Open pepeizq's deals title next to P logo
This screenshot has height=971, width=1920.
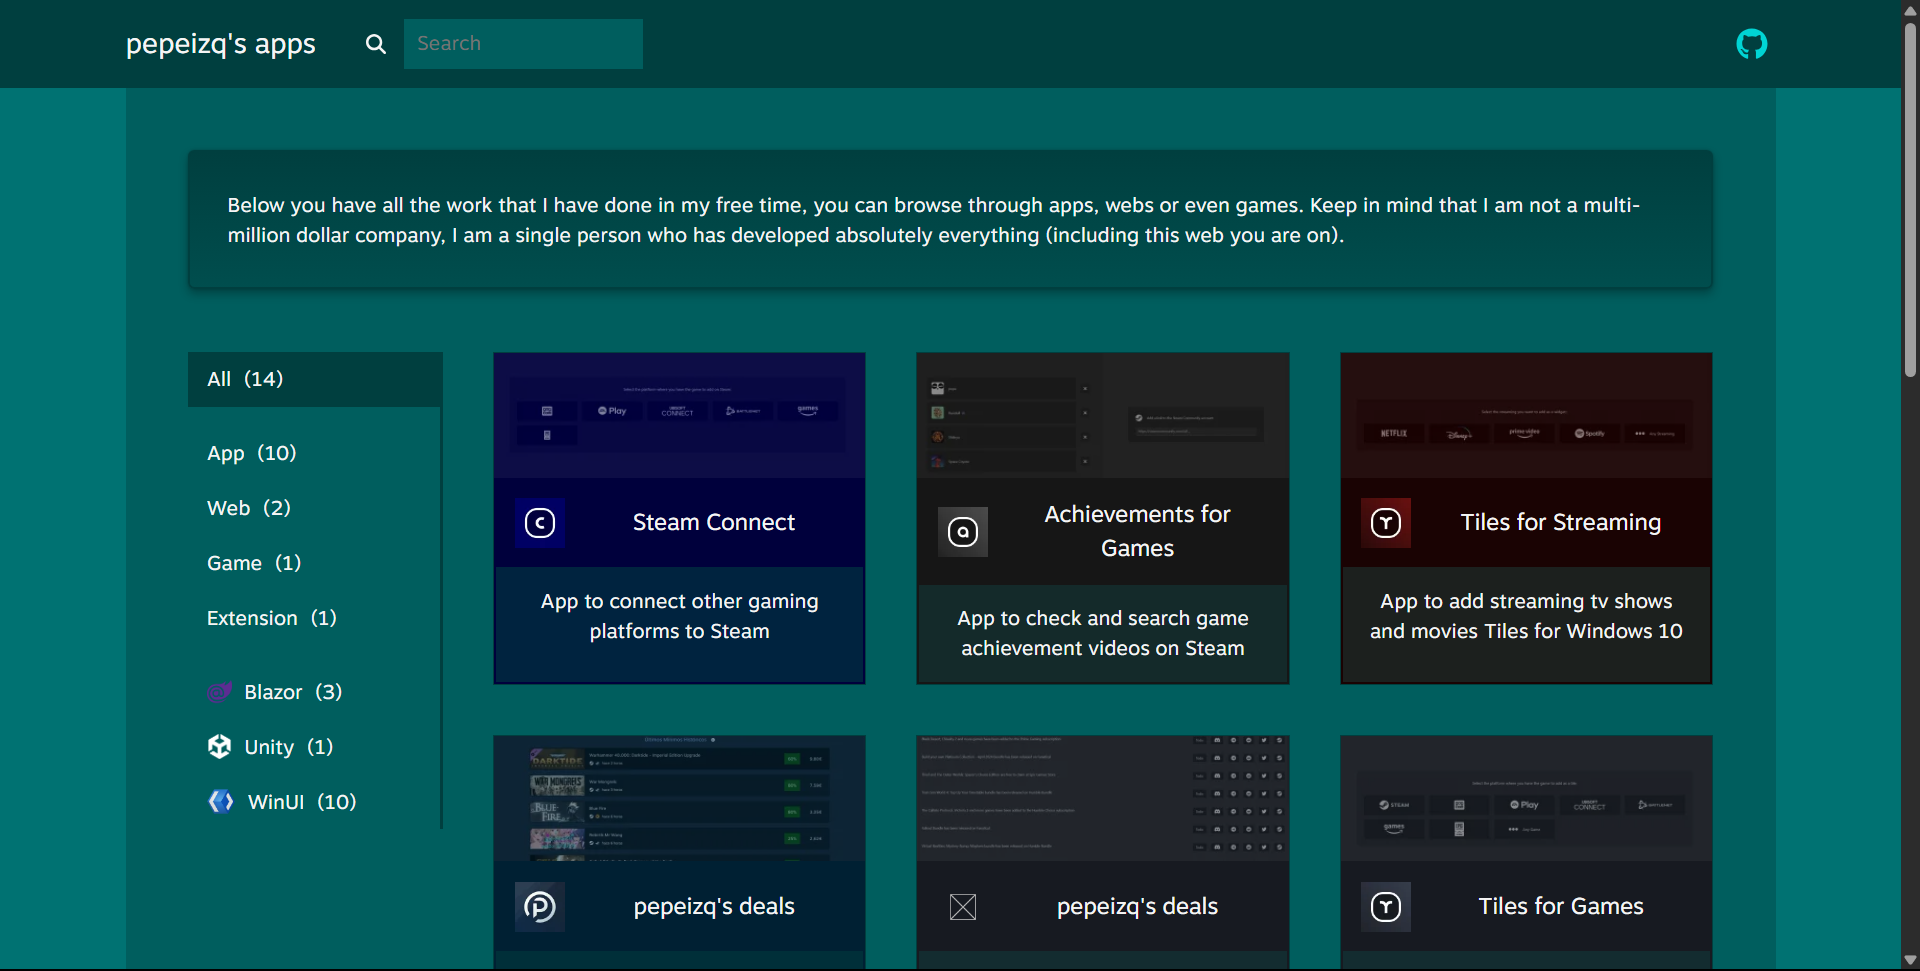tap(714, 907)
